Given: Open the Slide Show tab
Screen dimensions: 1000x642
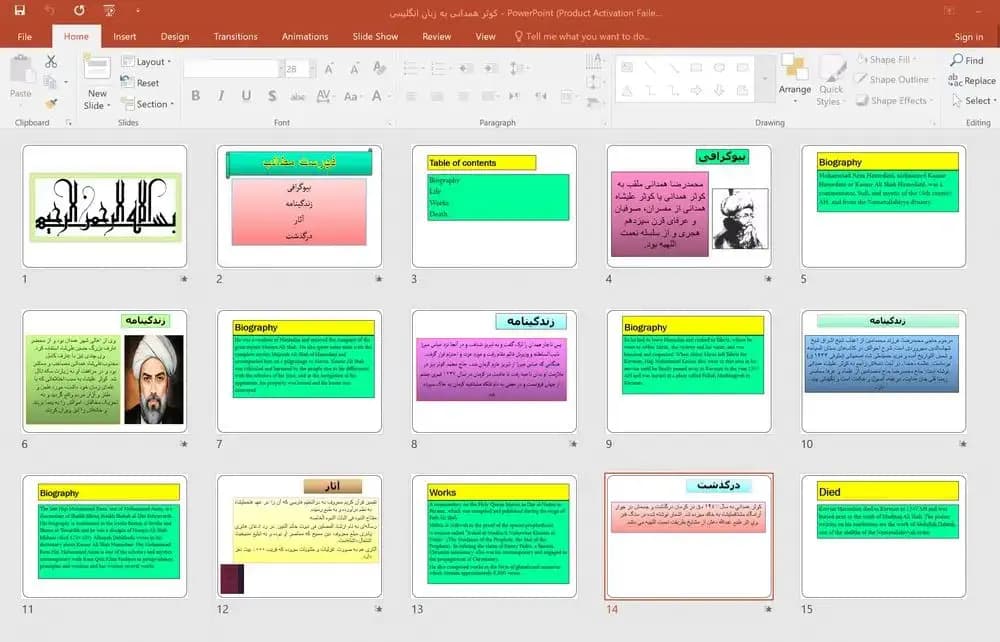Looking at the screenshot, I should (375, 36).
